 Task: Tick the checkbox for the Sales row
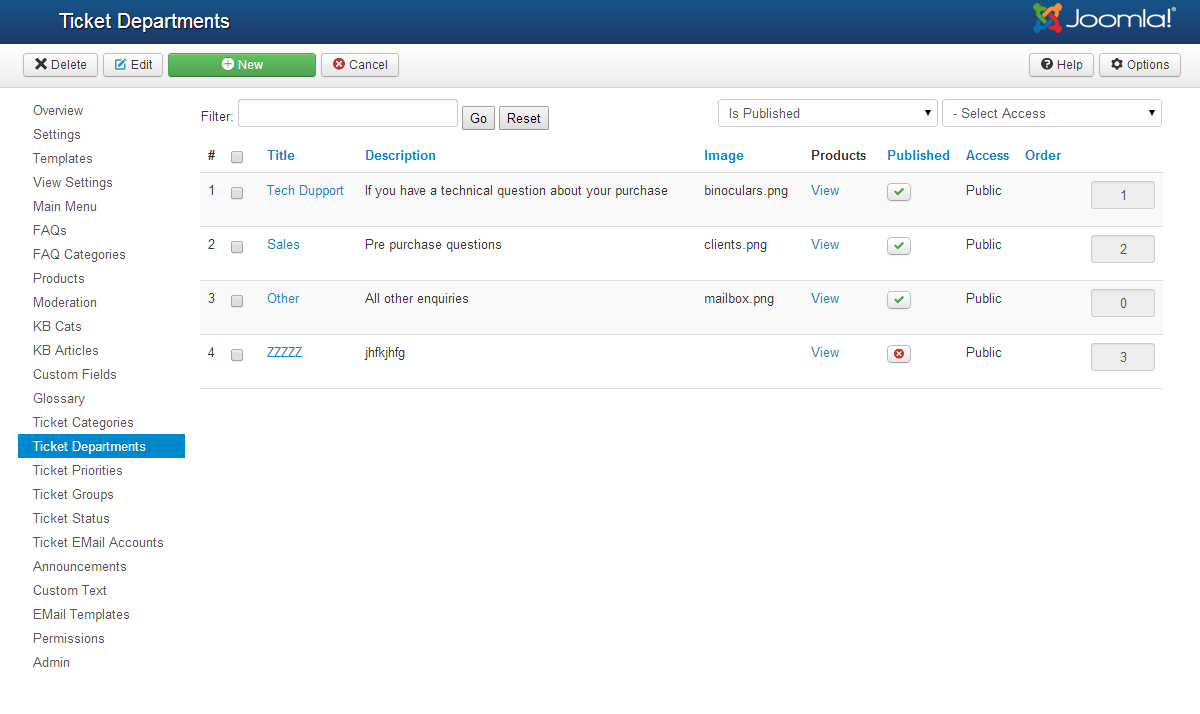click(x=237, y=247)
